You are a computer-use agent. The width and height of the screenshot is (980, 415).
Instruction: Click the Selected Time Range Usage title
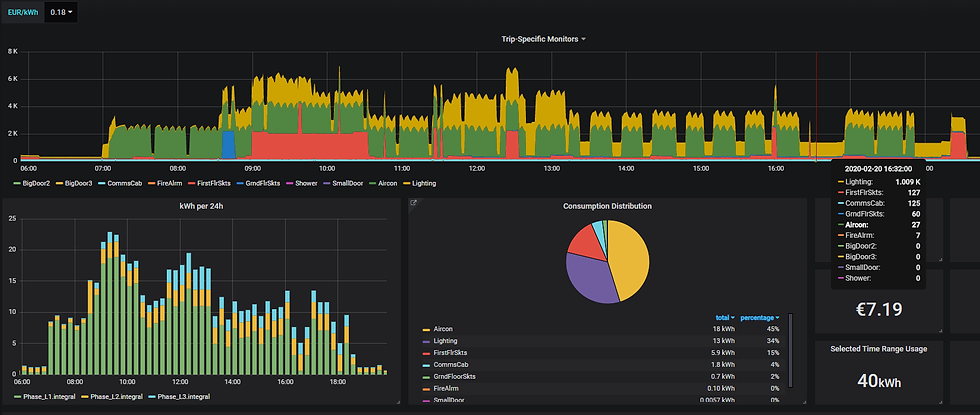tap(878, 349)
